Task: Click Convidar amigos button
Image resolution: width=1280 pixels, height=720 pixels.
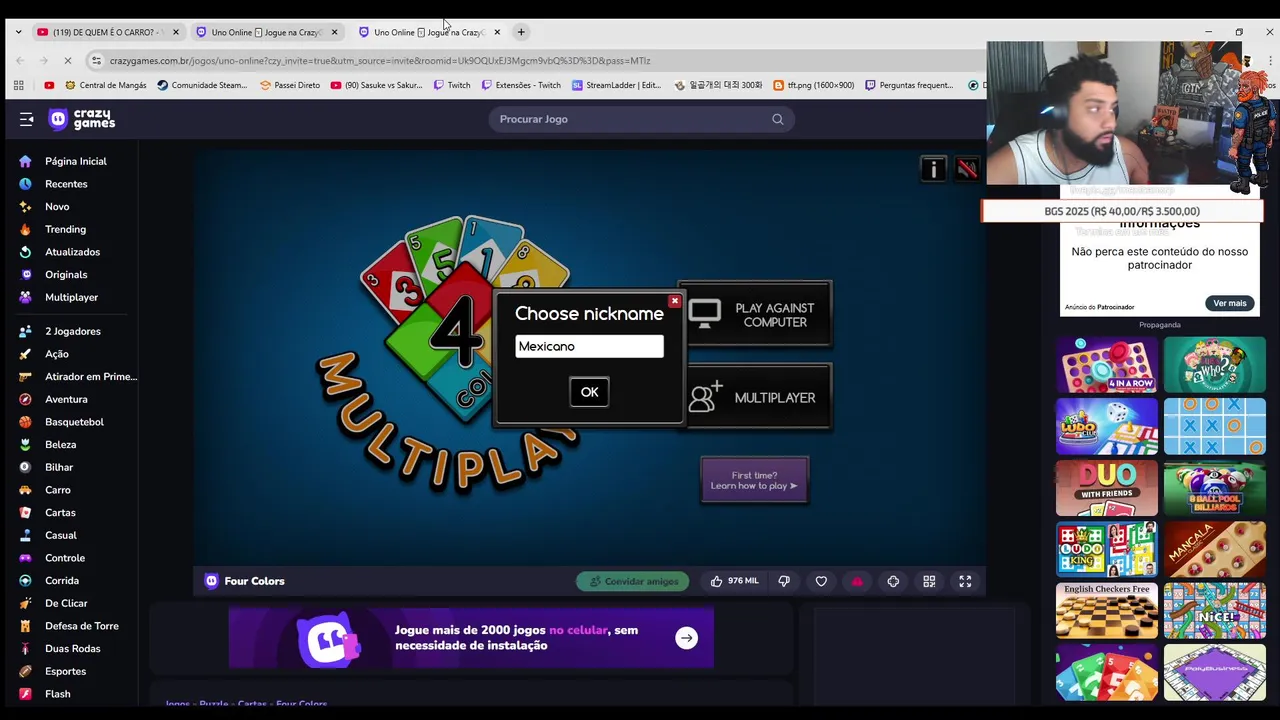Action: pyautogui.click(x=632, y=581)
